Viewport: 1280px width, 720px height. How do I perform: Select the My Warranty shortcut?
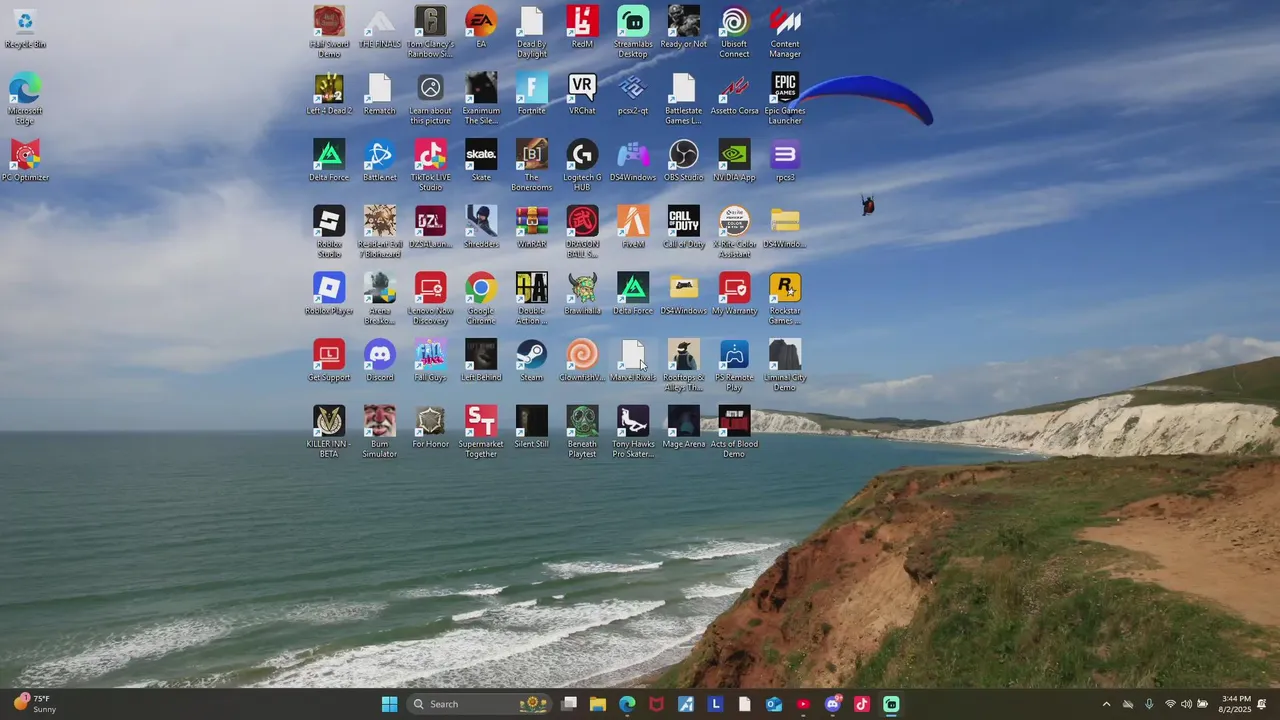tap(734, 295)
